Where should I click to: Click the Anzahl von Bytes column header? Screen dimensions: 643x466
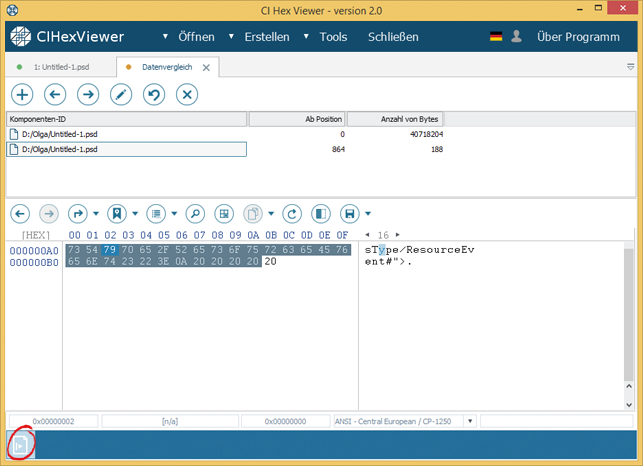coord(395,119)
